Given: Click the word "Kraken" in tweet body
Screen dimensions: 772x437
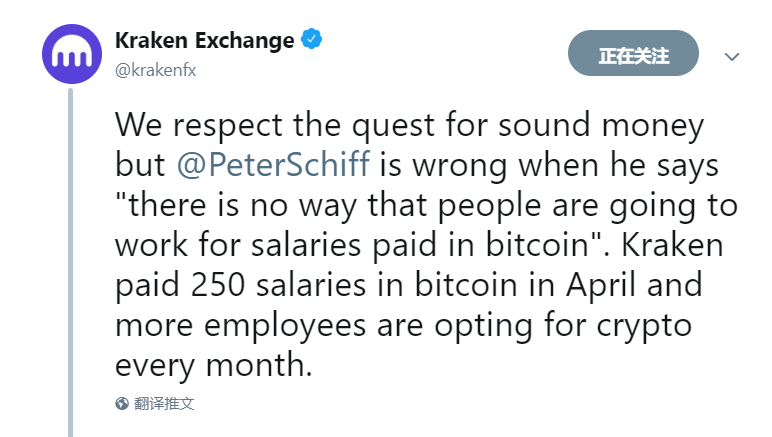Looking at the screenshot, I should (x=672, y=245).
